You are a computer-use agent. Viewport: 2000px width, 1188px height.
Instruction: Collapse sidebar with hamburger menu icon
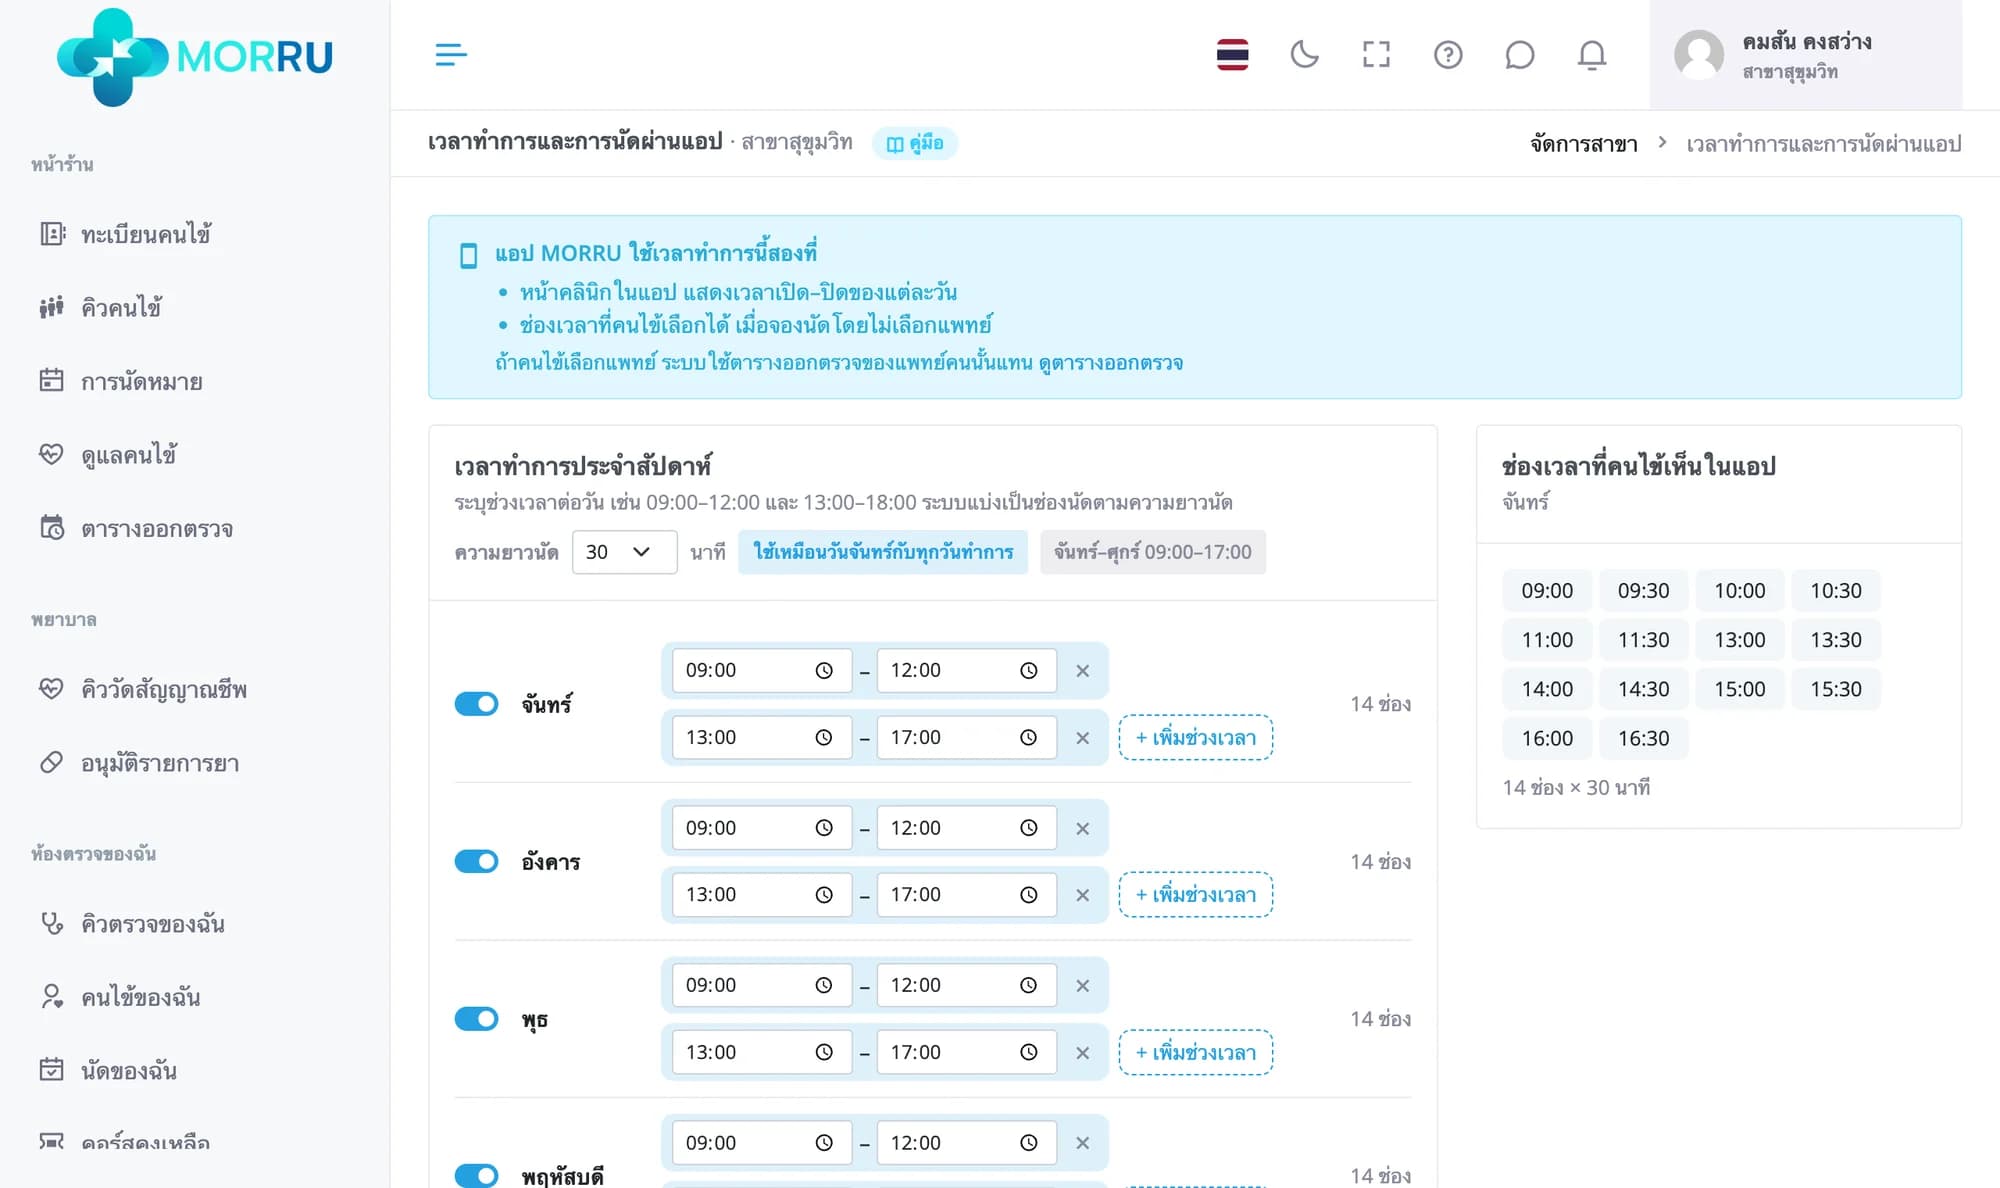tap(451, 54)
